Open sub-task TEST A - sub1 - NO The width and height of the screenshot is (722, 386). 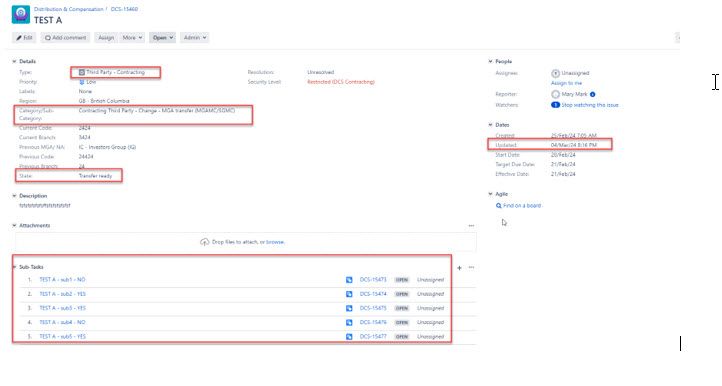[x=62, y=280]
